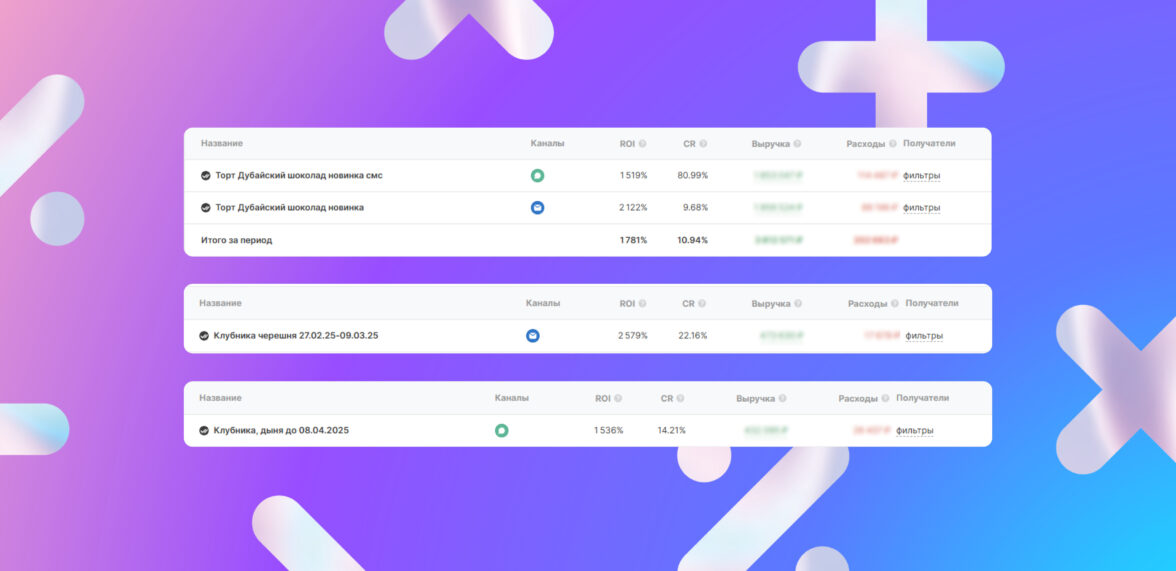Click Каналы header in Торт Дубайский table
The width and height of the screenshot is (1176, 571).
point(547,143)
